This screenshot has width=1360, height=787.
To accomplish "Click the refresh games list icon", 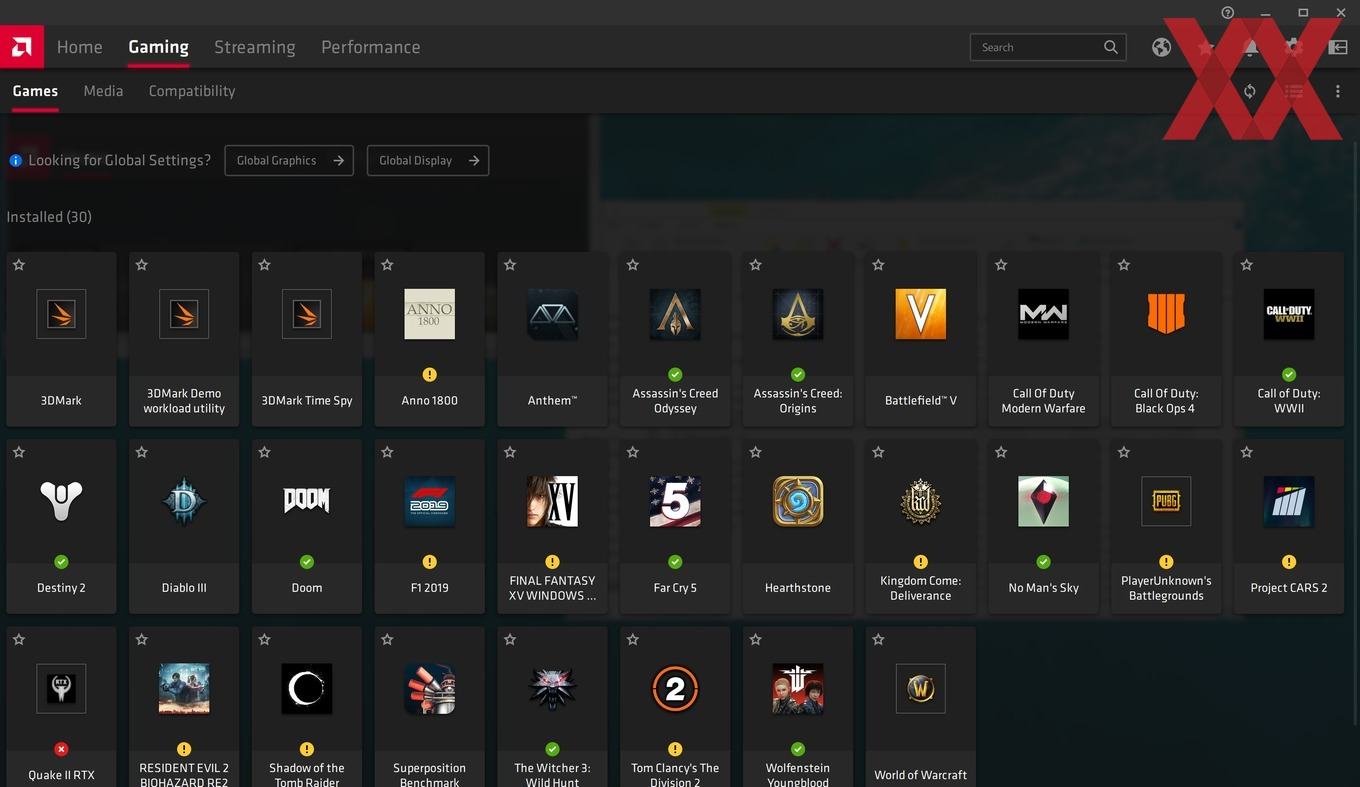I will (1249, 91).
